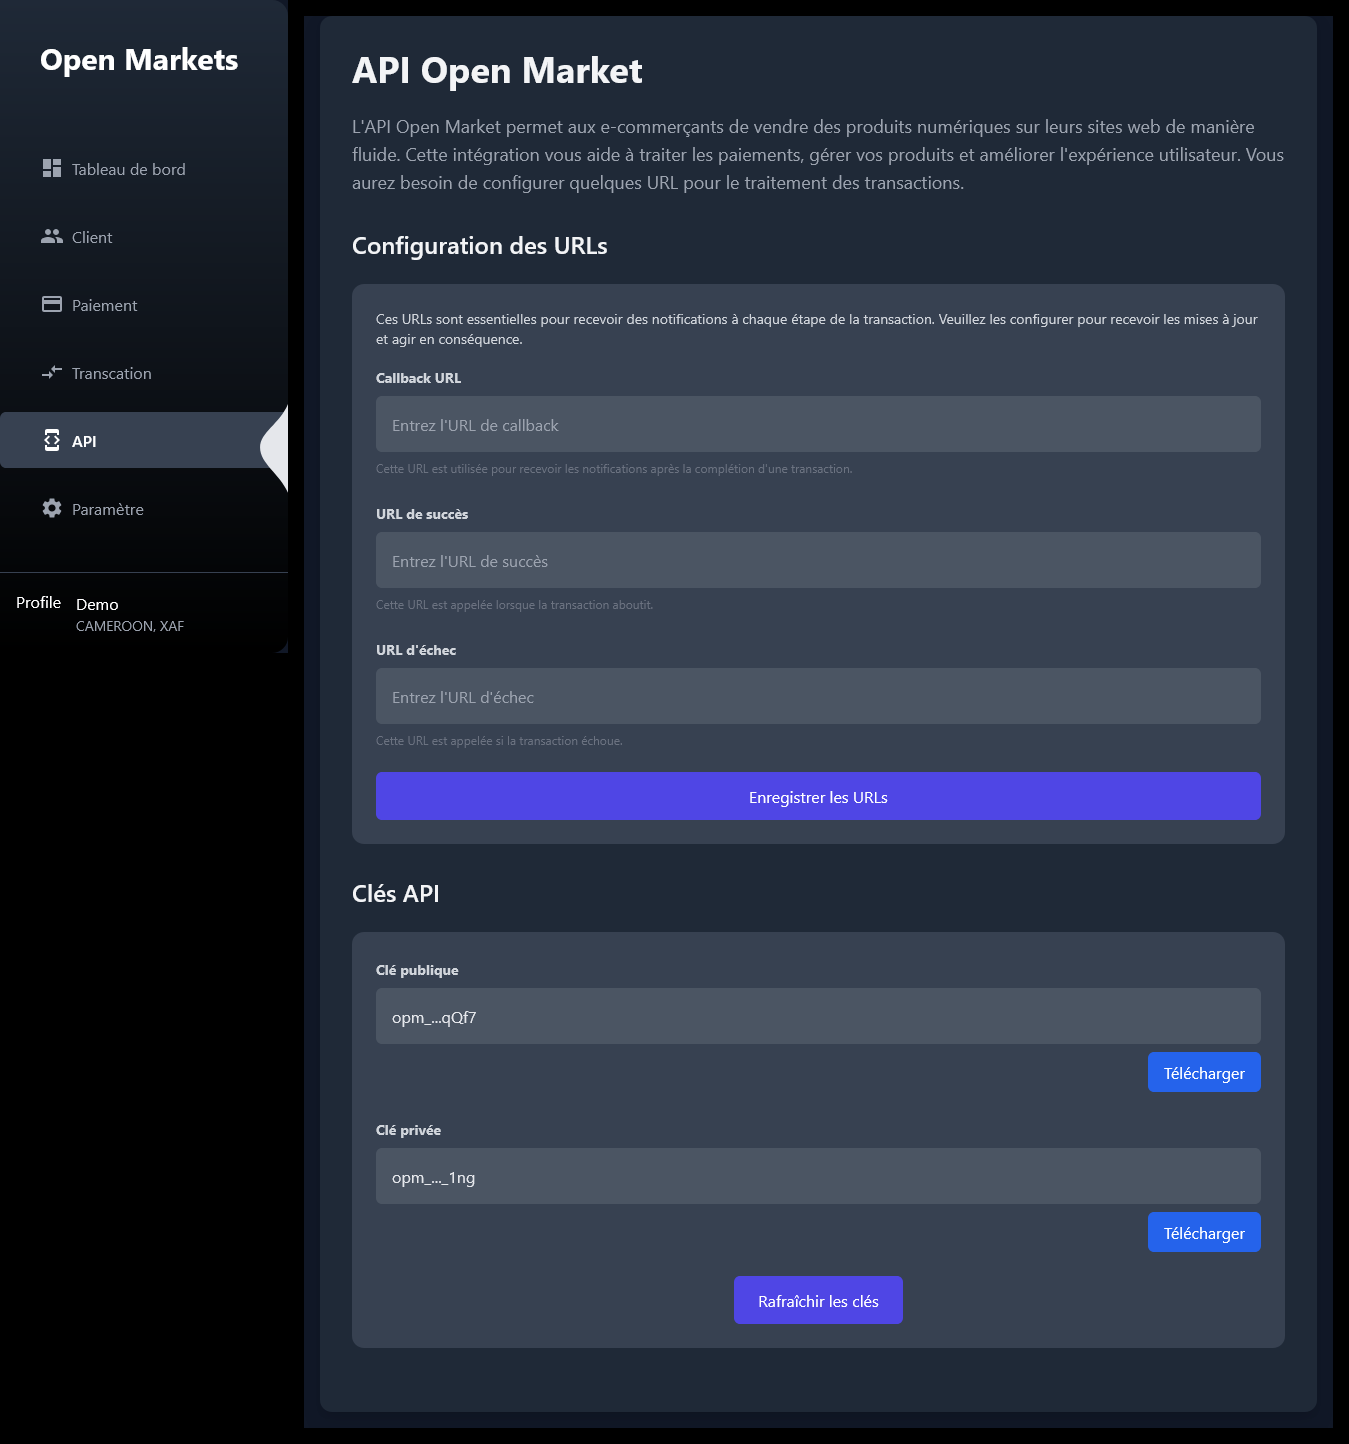Click the Transcation arrows icon

[x=52, y=372]
